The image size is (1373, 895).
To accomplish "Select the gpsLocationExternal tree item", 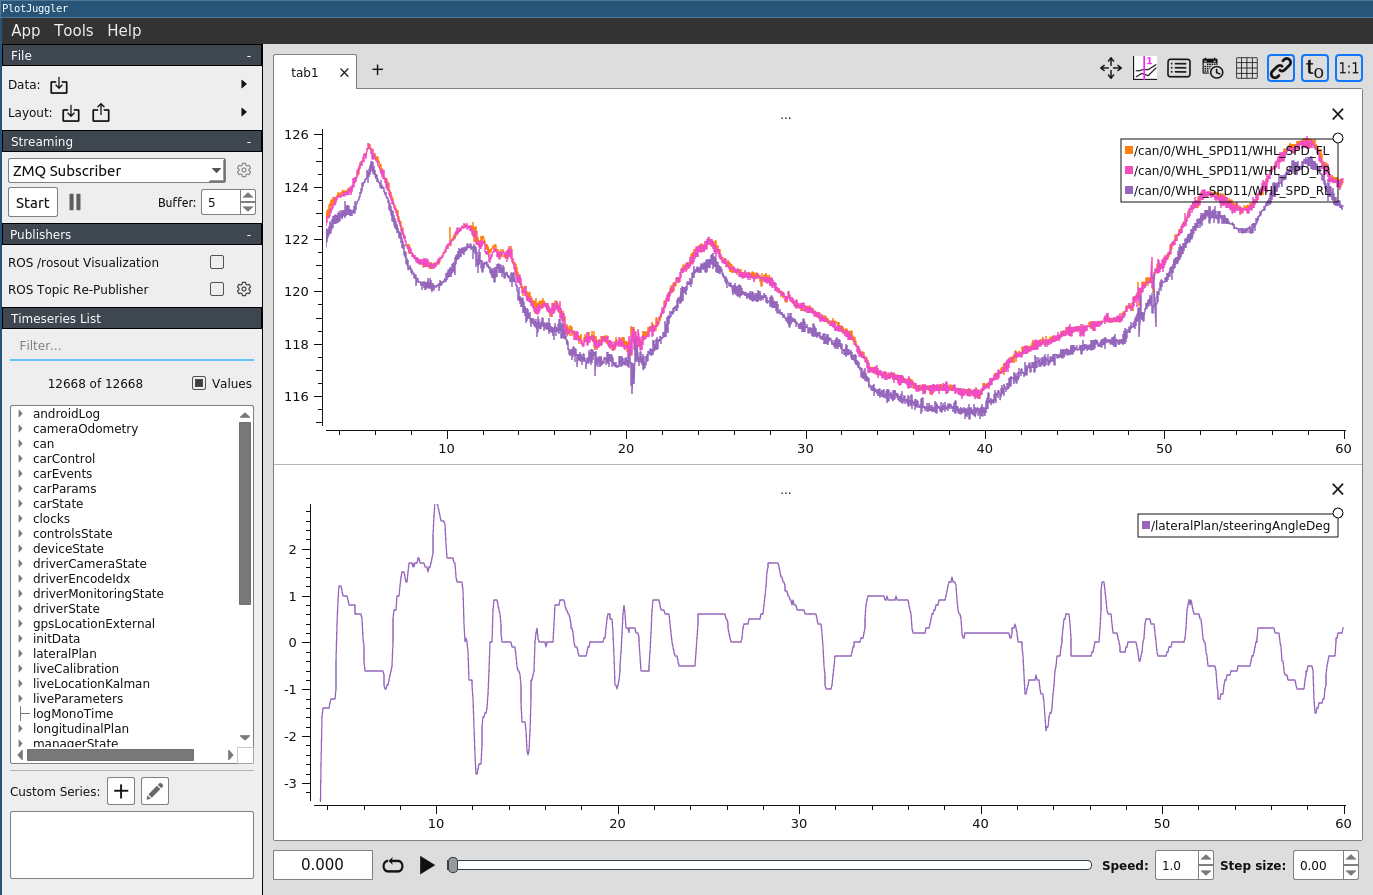I will [x=94, y=623].
